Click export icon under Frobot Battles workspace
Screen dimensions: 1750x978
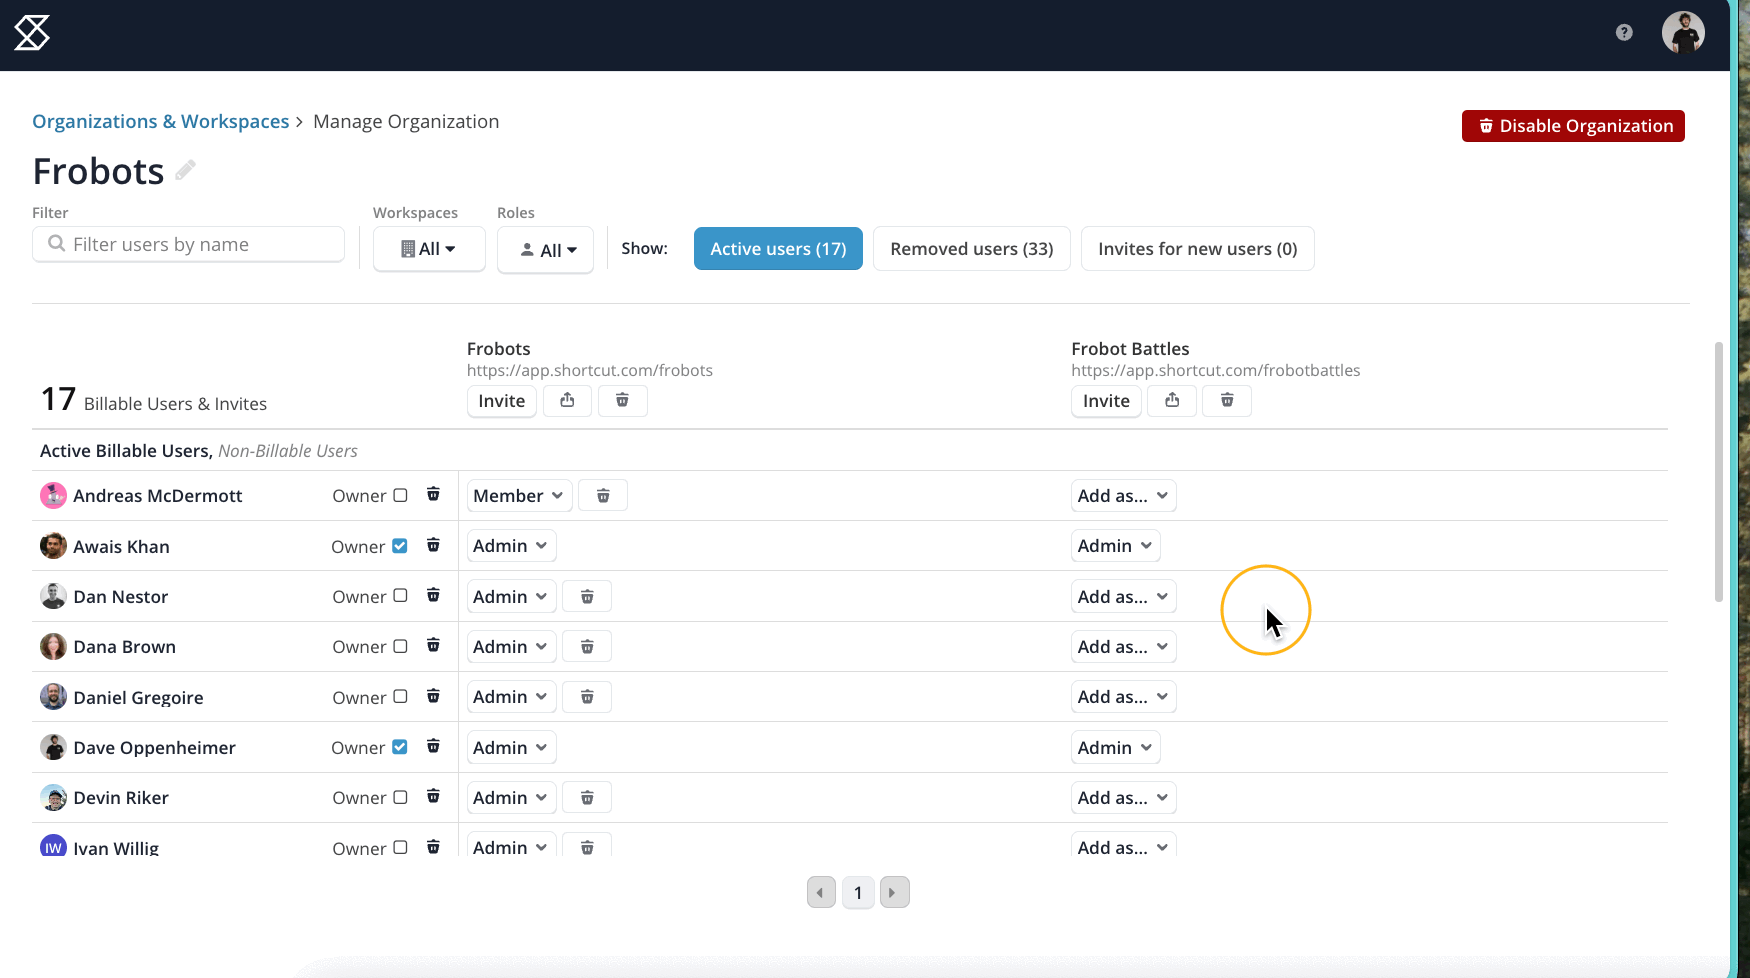(x=1172, y=401)
